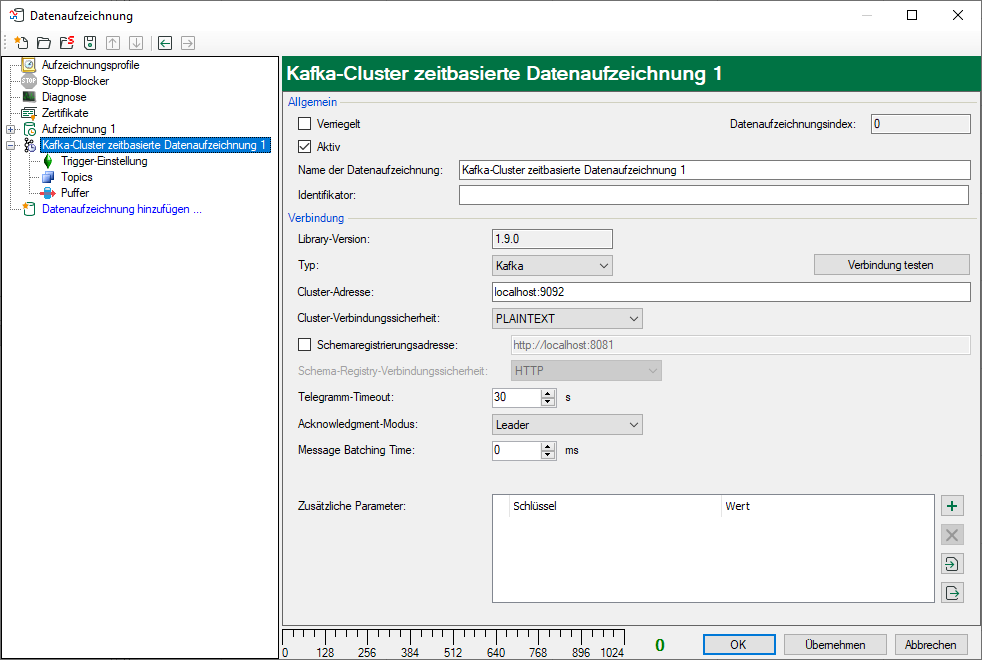Open the Typ dropdown showing Kafka
982x660 pixels.
(552, 265)
